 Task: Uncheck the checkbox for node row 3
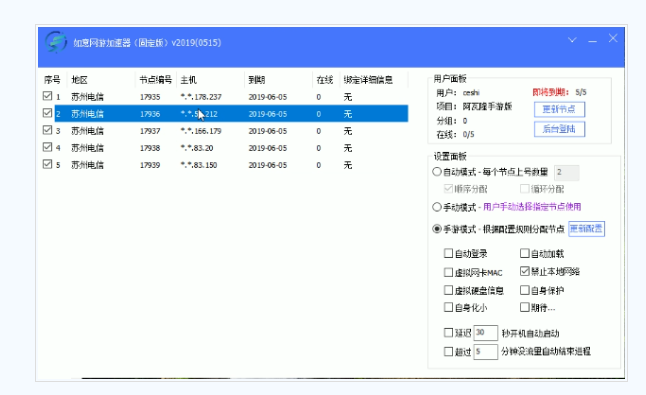pyautogui.click(x=47, y=130)
